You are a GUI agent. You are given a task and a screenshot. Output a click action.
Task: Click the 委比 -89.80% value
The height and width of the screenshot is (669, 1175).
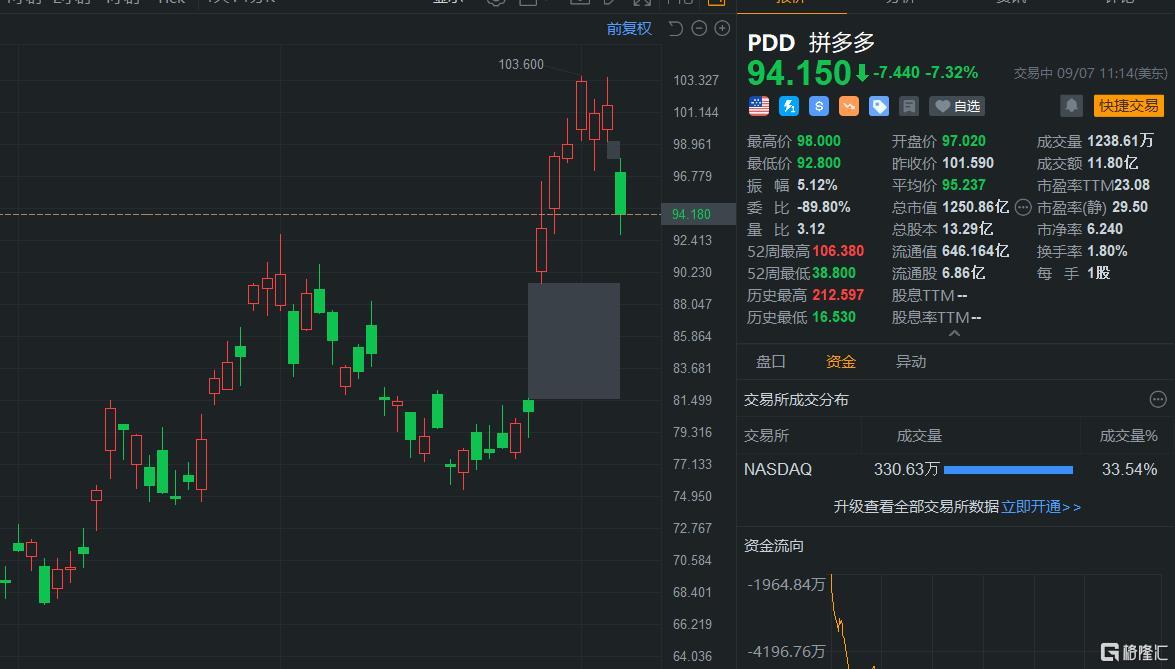[824, 207]
